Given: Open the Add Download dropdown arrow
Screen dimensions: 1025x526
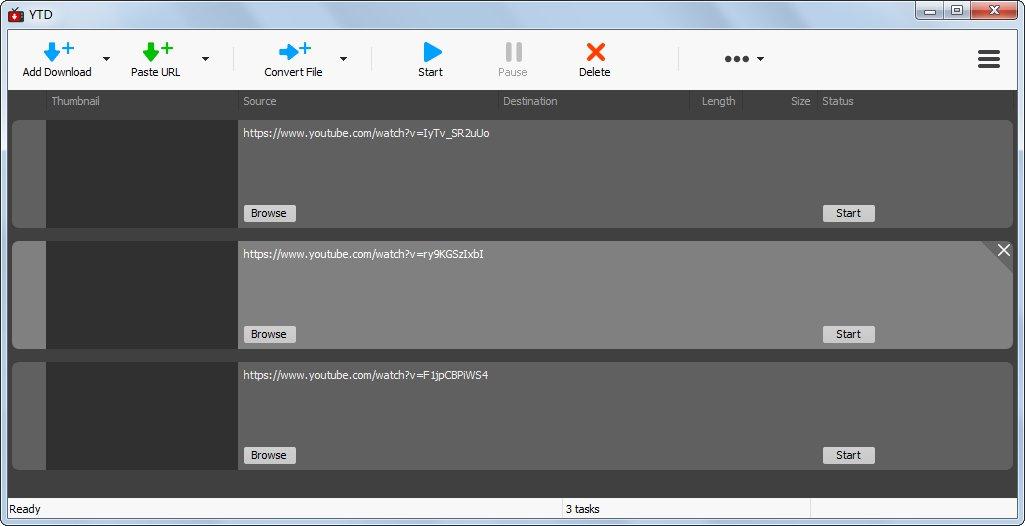Looking at the screenshot, I should [107, 59].
